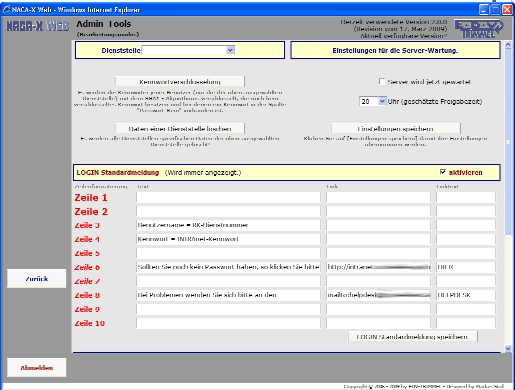Click the Zeile 9 label
Image resolution: width=515 pixels, height=390 pixels.
(x=87, y=309)
